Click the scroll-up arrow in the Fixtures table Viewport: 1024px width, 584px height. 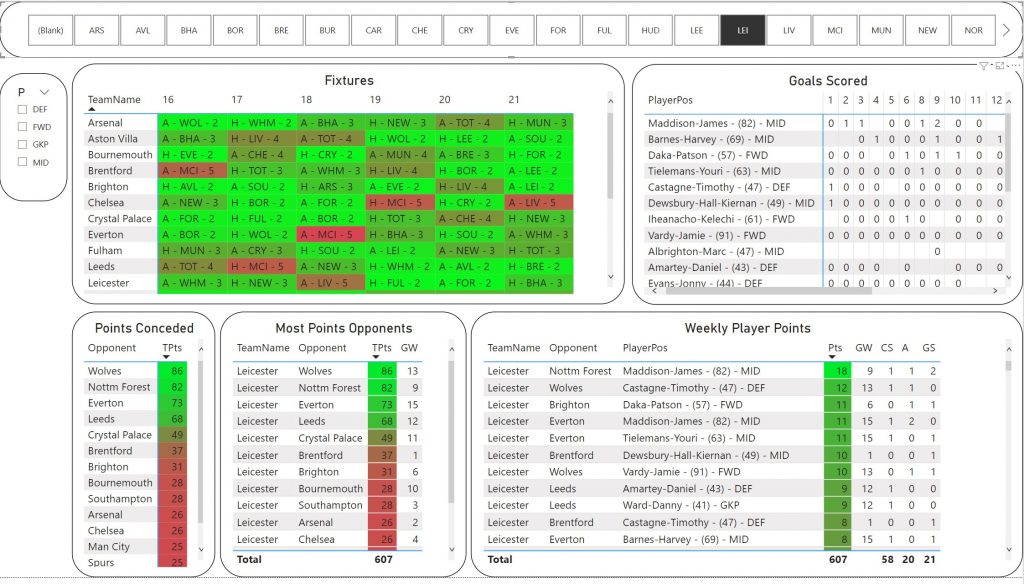[611, 101]
